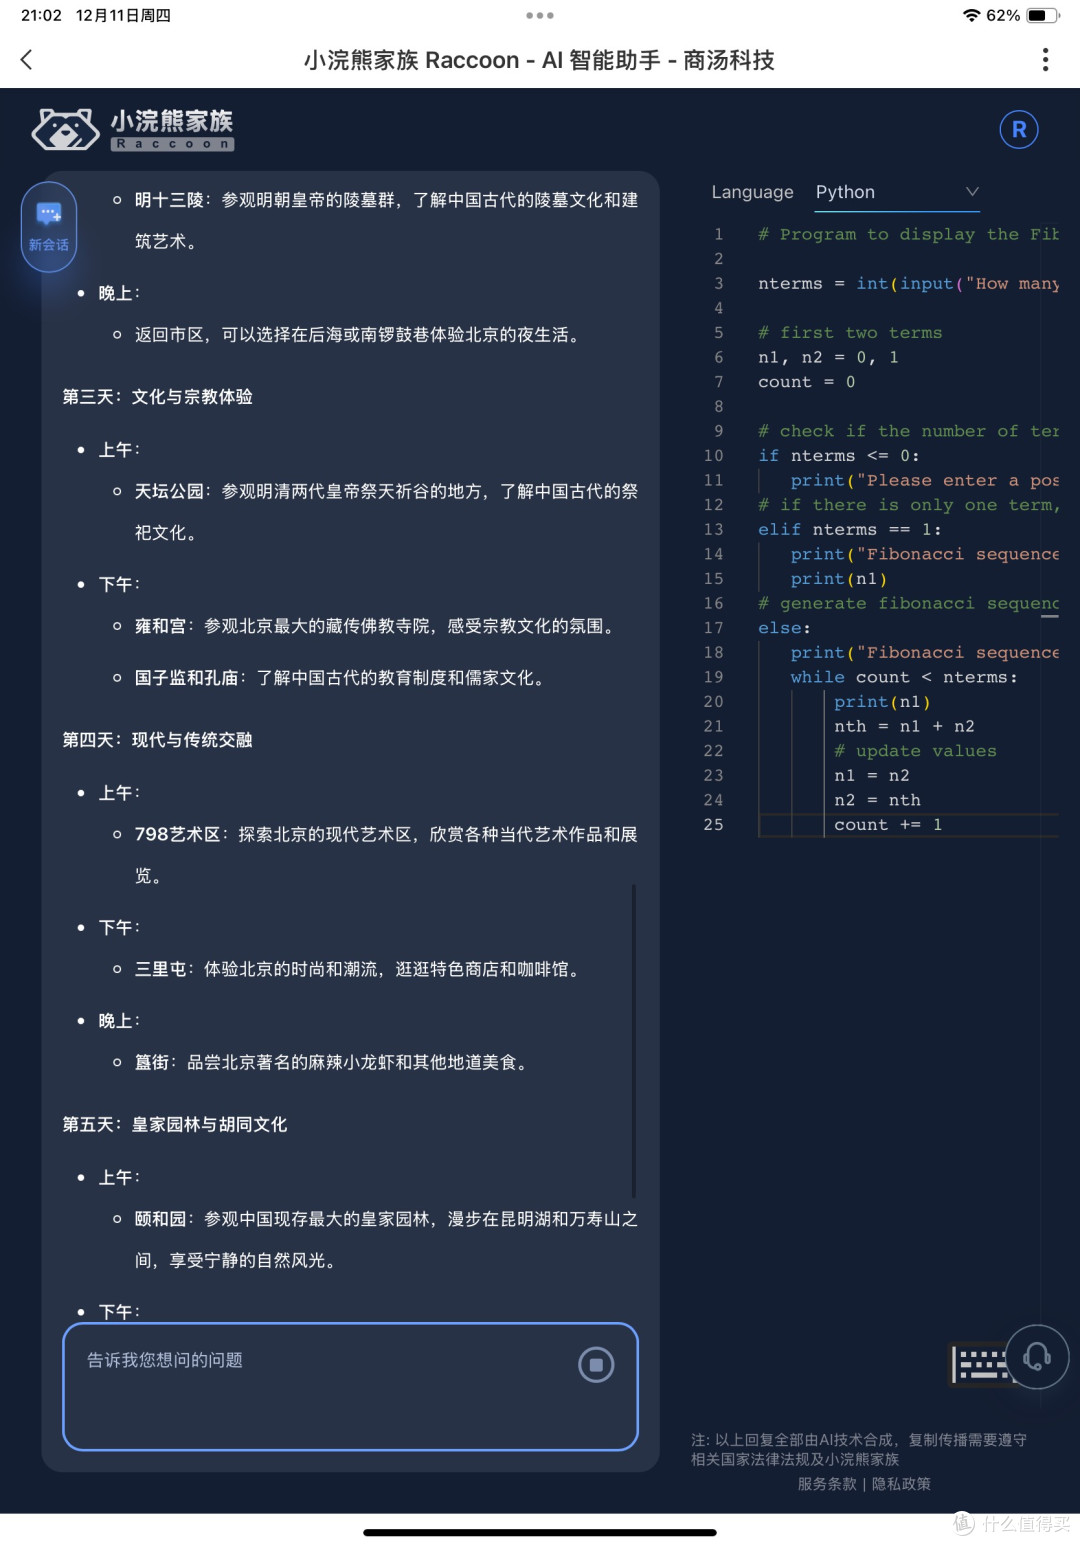1080x1546 pixels.
Task: Click code comment '# update values'
Action: coord(915,751)
